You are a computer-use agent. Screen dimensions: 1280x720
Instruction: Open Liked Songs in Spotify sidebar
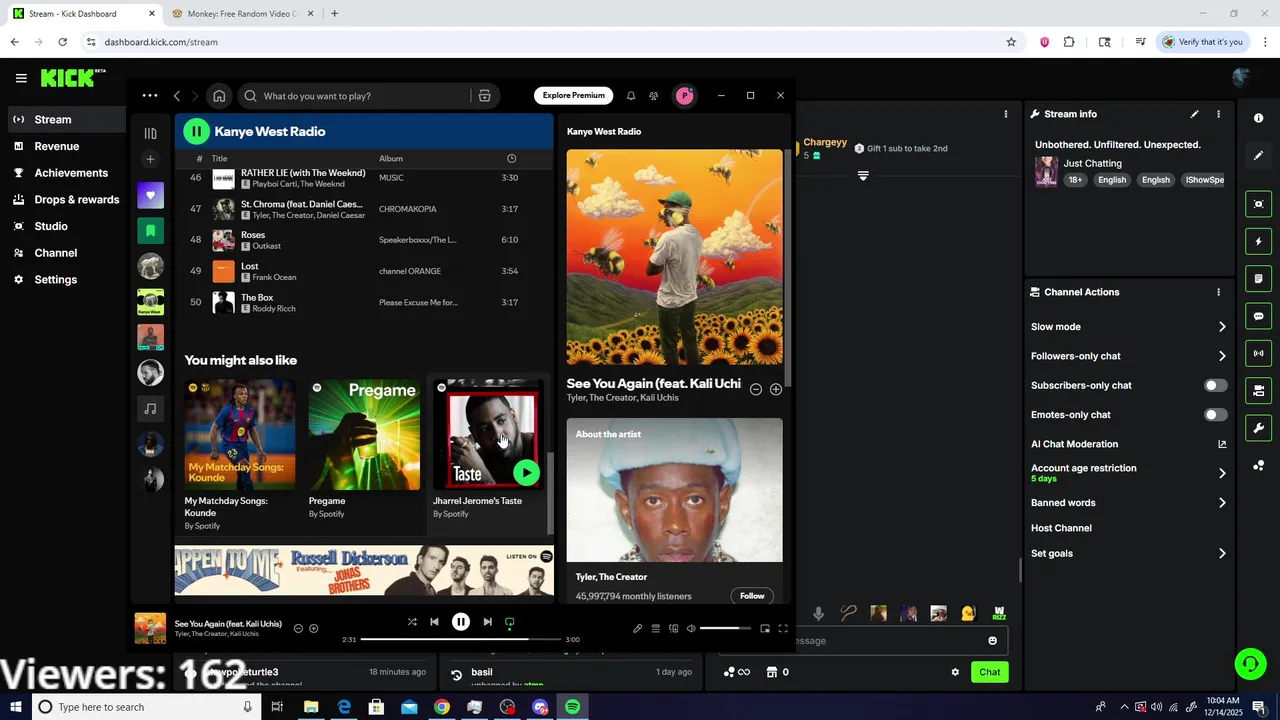point(150,195)
